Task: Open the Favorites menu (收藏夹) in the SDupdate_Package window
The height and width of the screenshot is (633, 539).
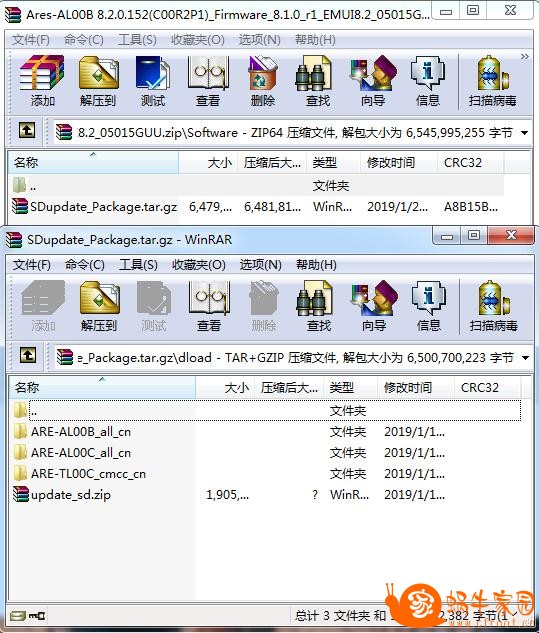Action: click(198, 265)
